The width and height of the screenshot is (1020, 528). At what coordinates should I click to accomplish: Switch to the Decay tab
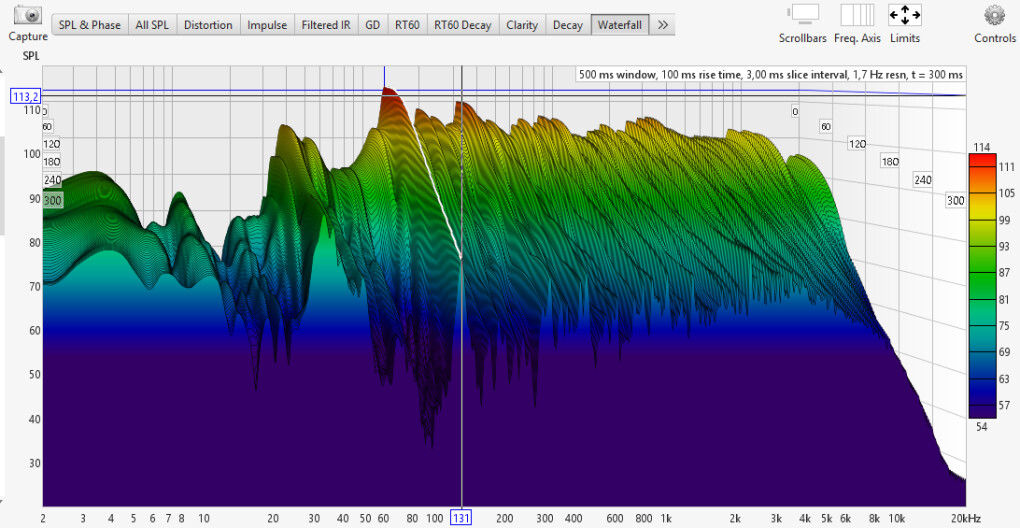(568, 25)
